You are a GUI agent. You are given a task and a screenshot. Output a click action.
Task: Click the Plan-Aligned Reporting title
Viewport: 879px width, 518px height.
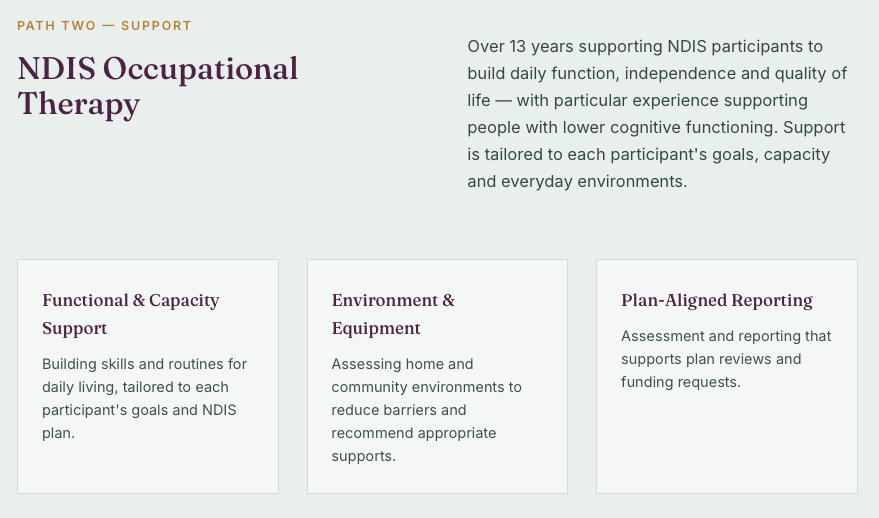point(717,300)
